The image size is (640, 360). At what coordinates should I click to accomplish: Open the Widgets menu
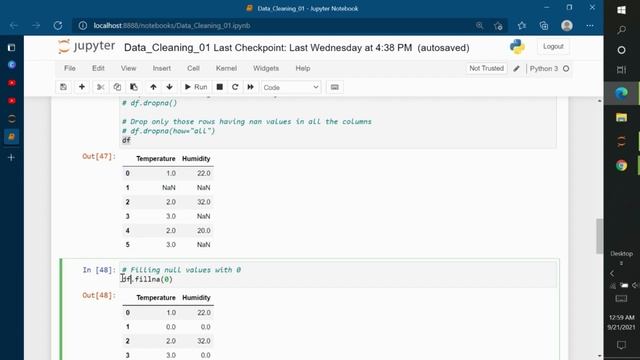[266, 68]
